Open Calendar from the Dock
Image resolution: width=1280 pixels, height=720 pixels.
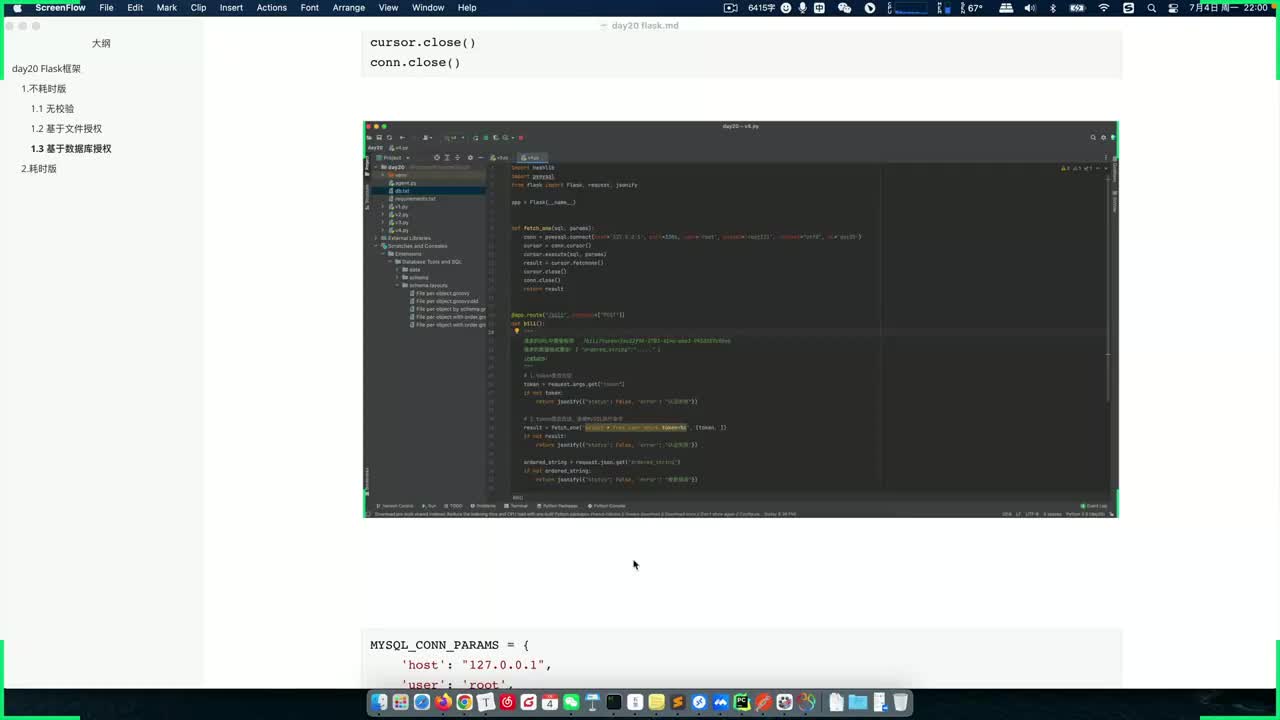(x=550, y=702)
